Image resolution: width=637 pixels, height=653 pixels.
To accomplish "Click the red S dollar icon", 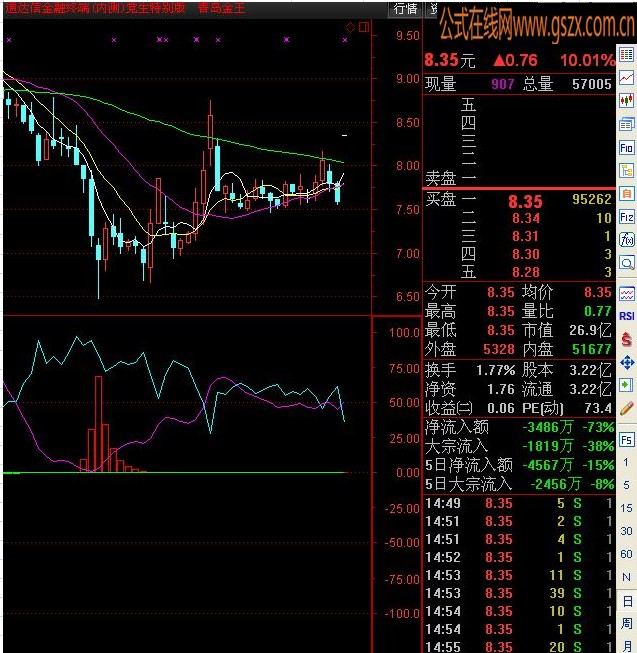I will 627,339.
